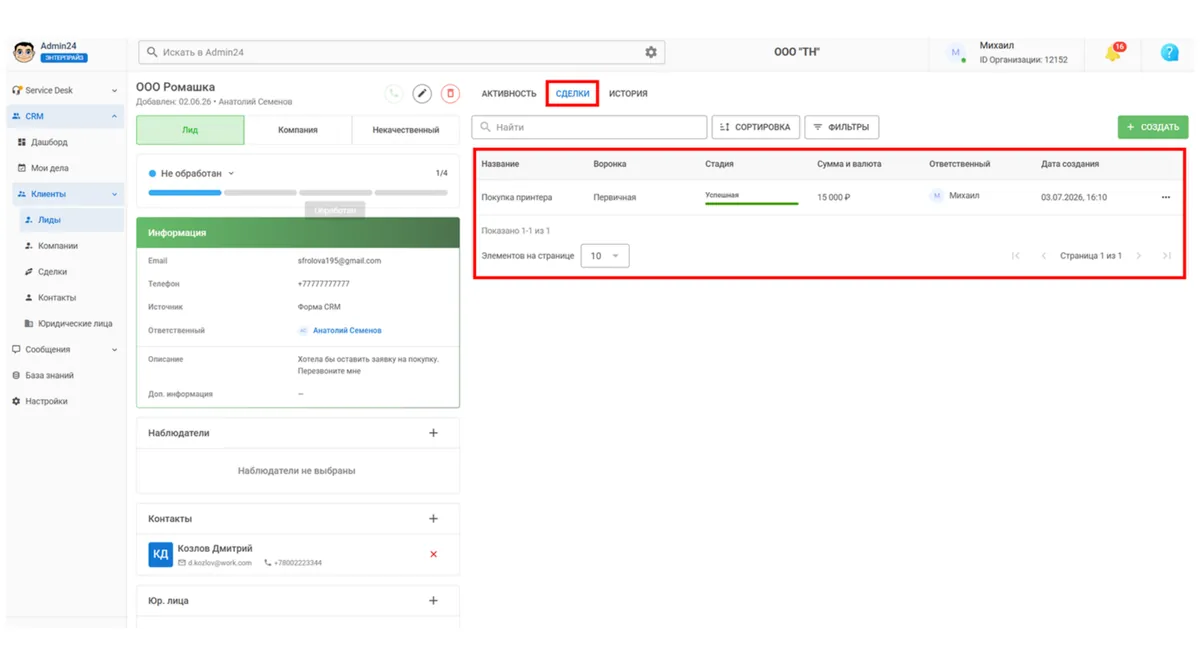Open the Анатолий Семенов responsible link
1200x656 pixels.
pyautogui.click(x=347, y=330)
